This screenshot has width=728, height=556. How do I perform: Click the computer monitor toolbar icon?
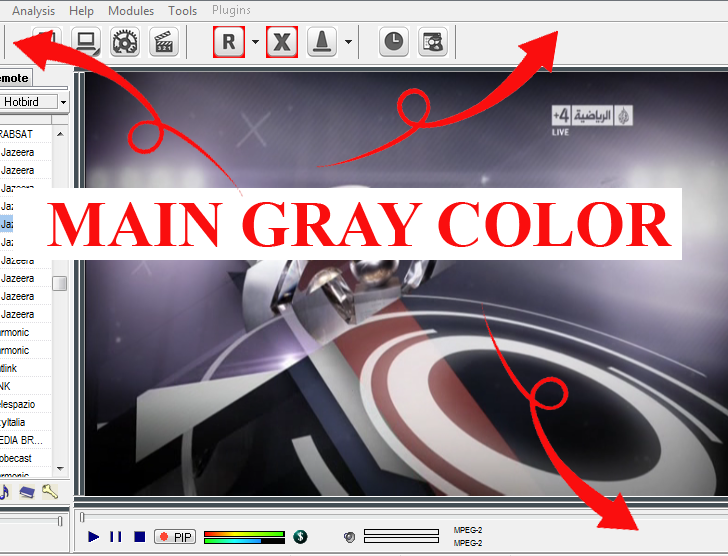coord(86,42)
